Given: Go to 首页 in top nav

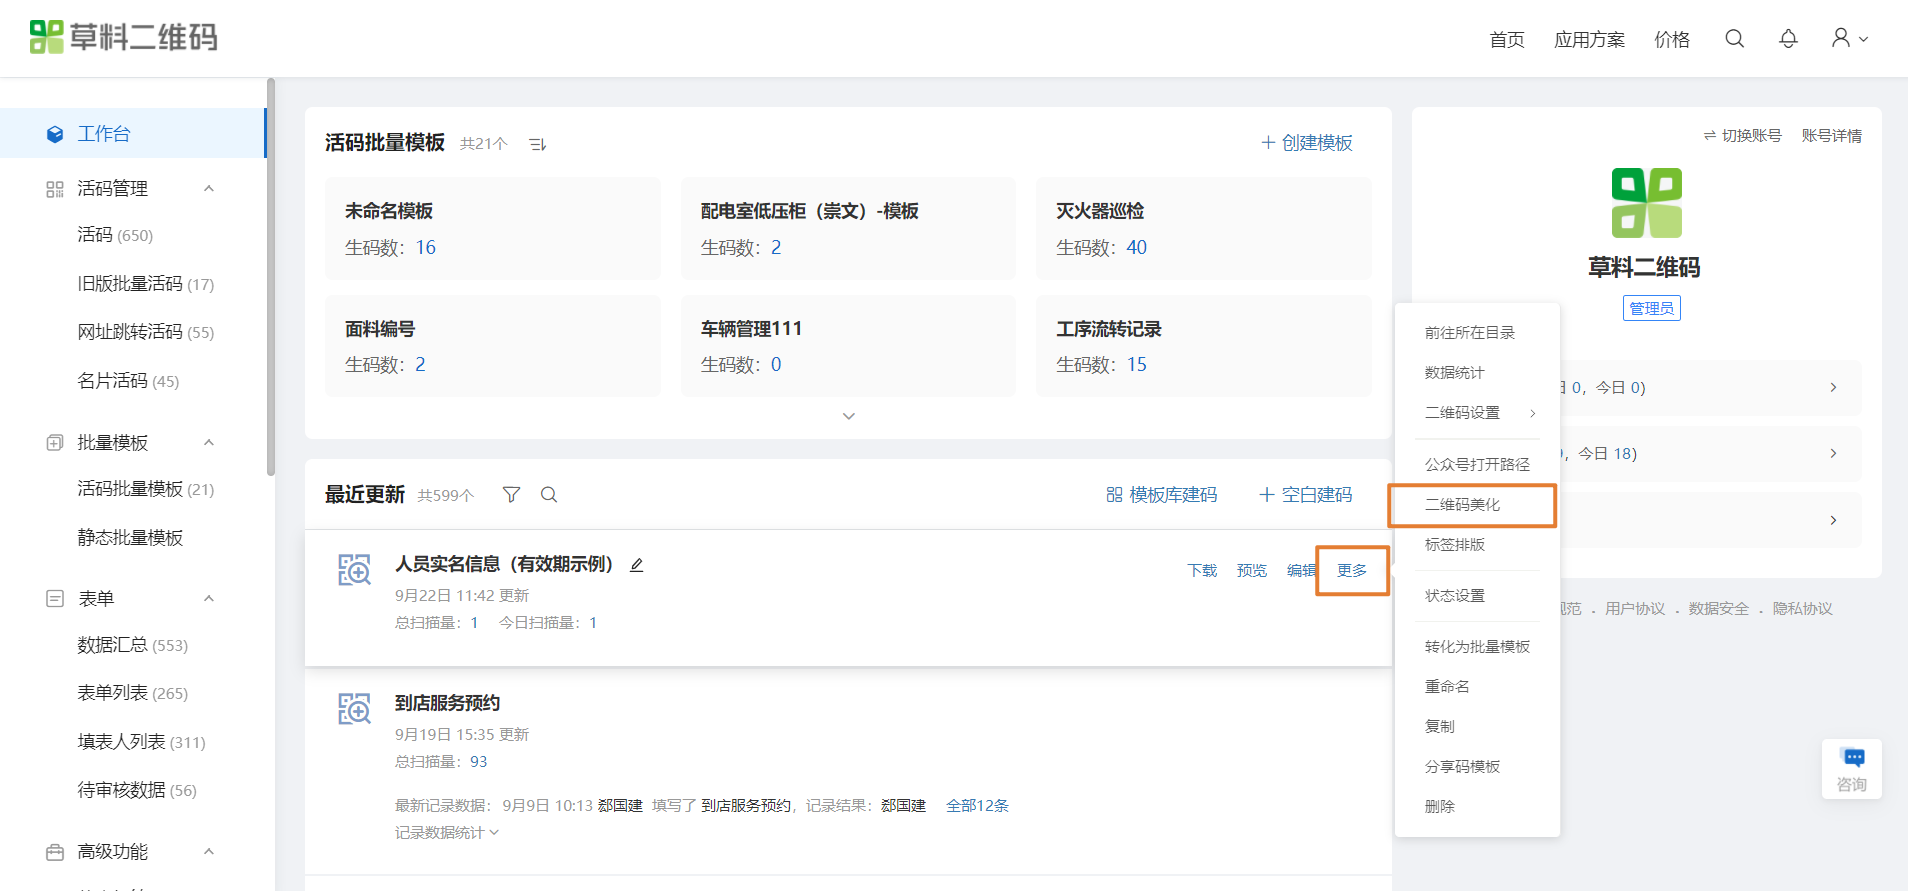Looking at the screenshot, I should pyautogui.click(x=1507, y=39).
